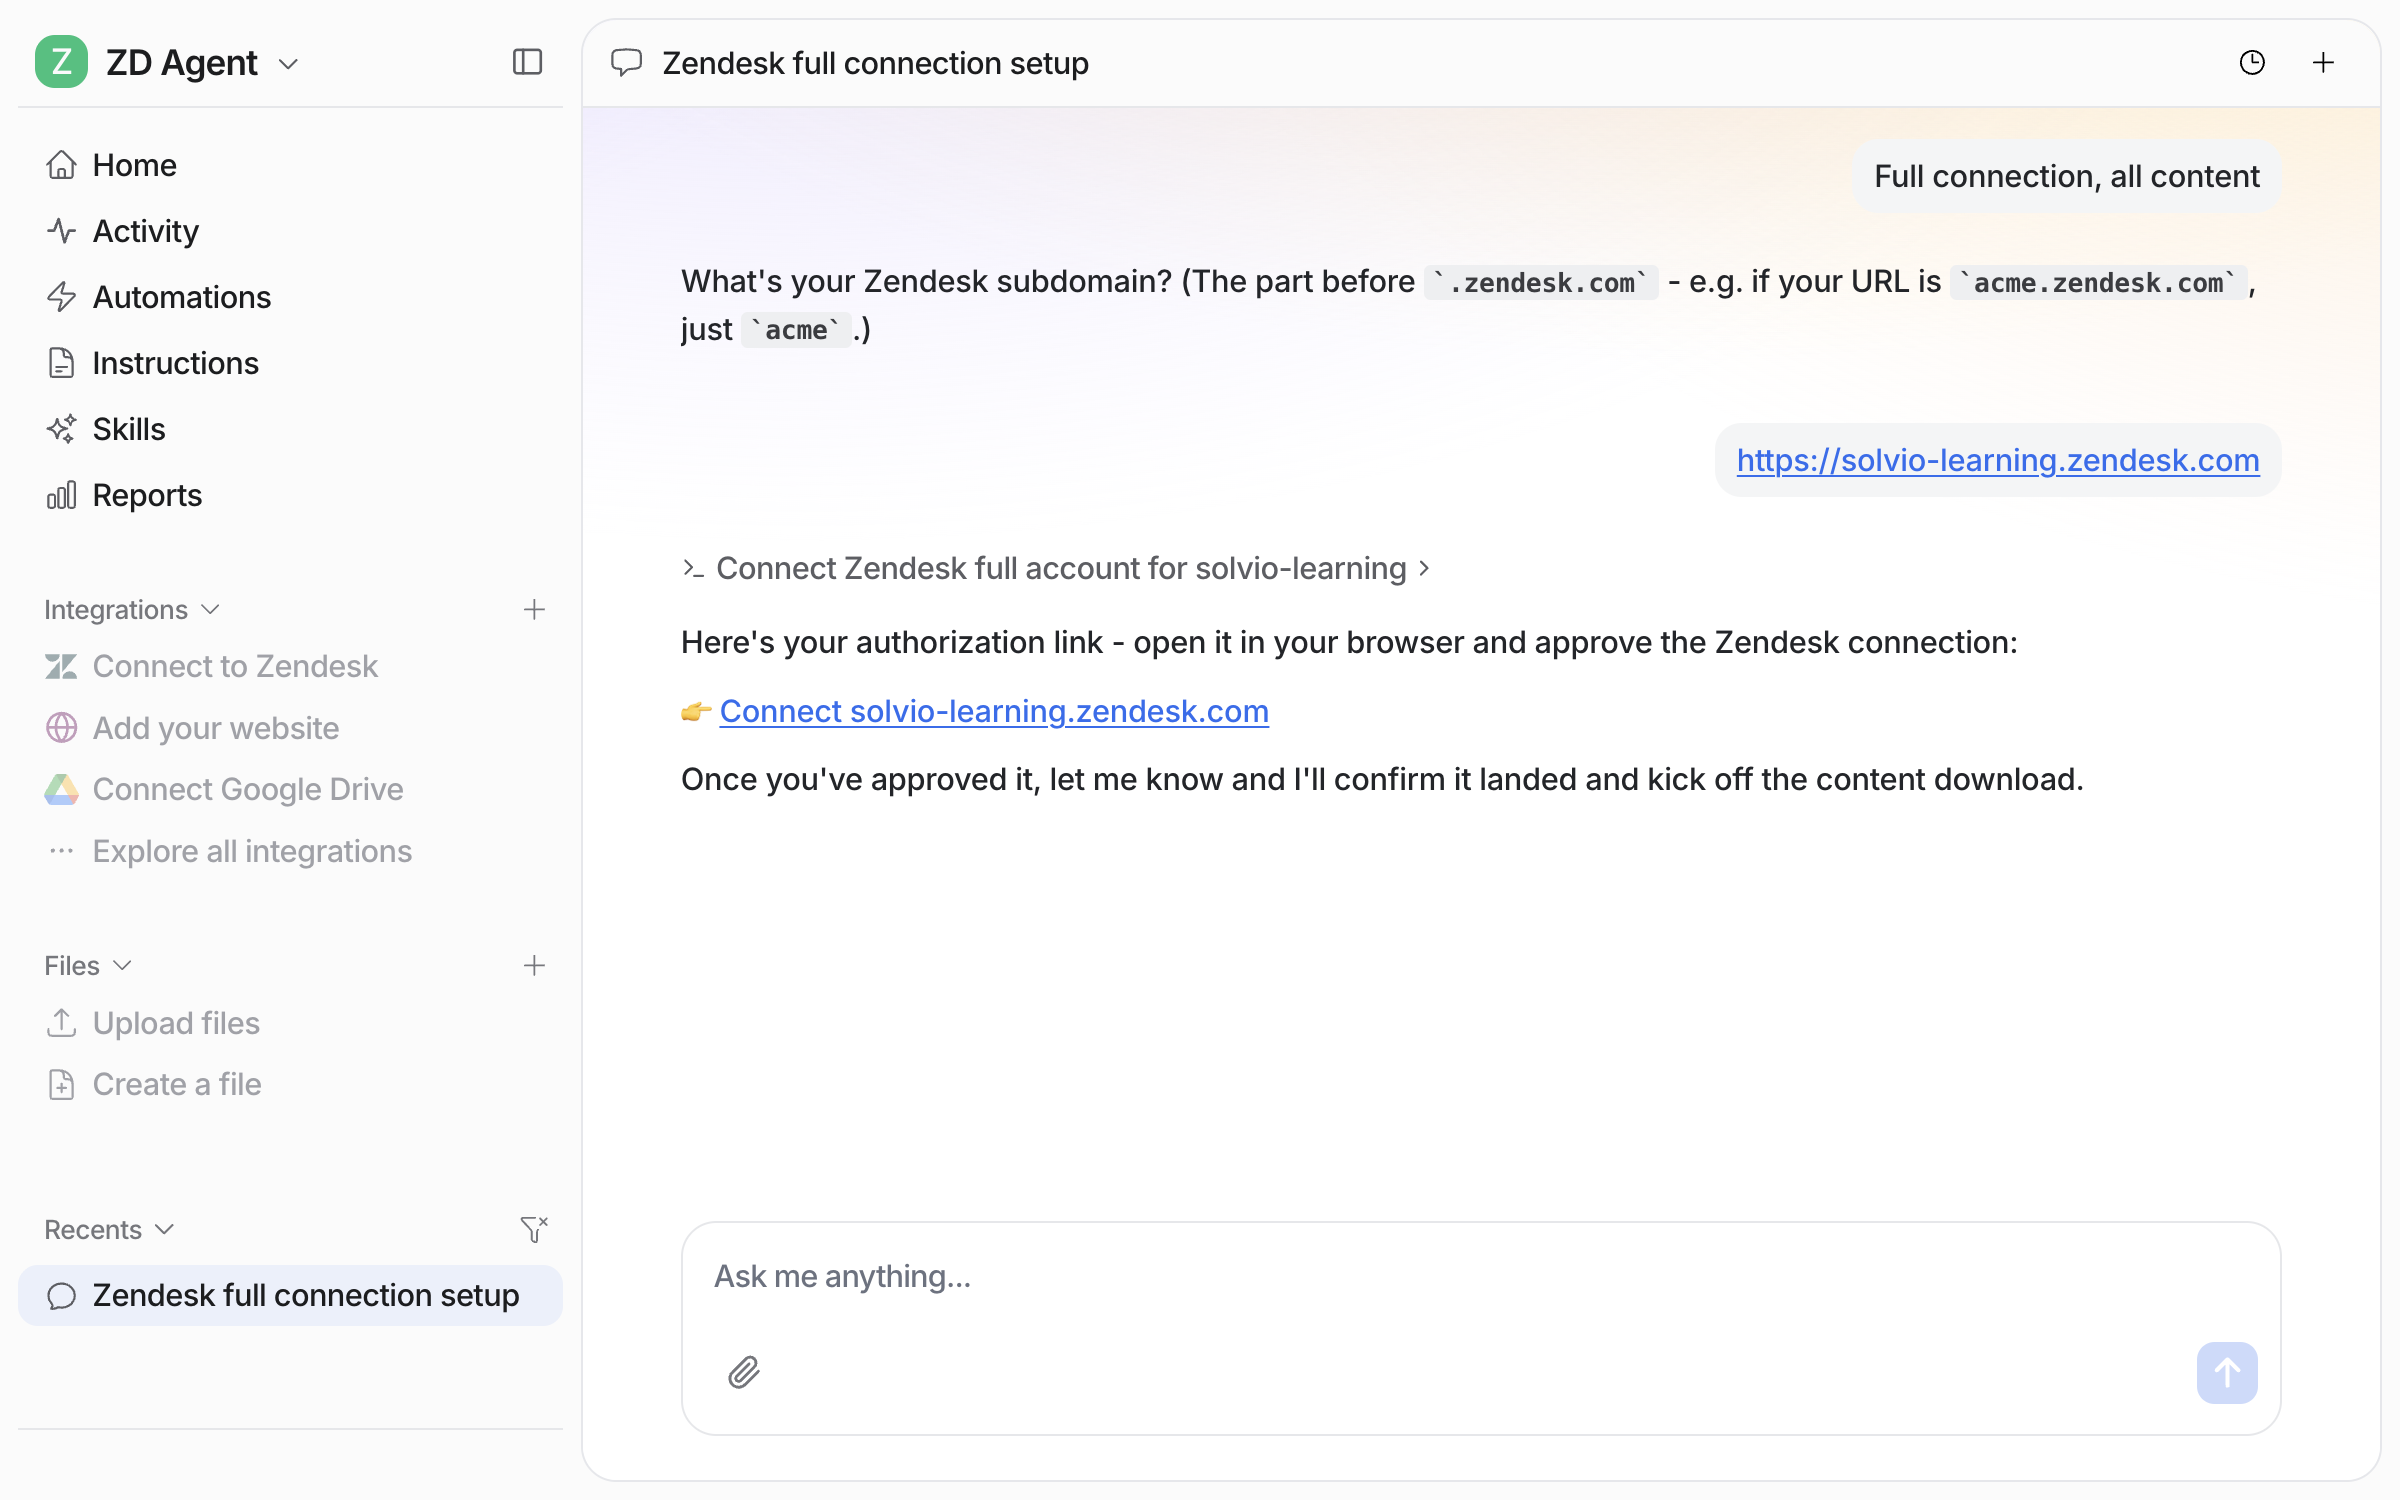Collapse the Files section header
This screenshot has width=2400, height=1500.
tap(87, 966)
